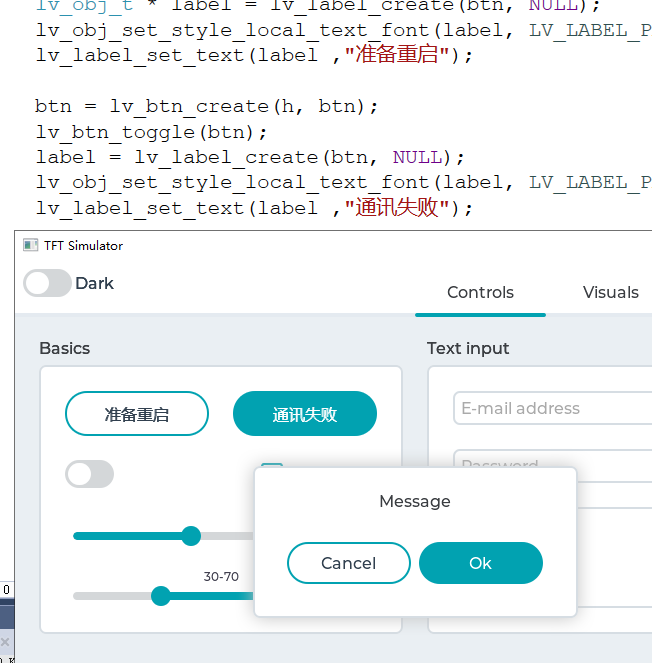Click the gray X icon at bottom left
Screen dimensions: 652x663
5,642
